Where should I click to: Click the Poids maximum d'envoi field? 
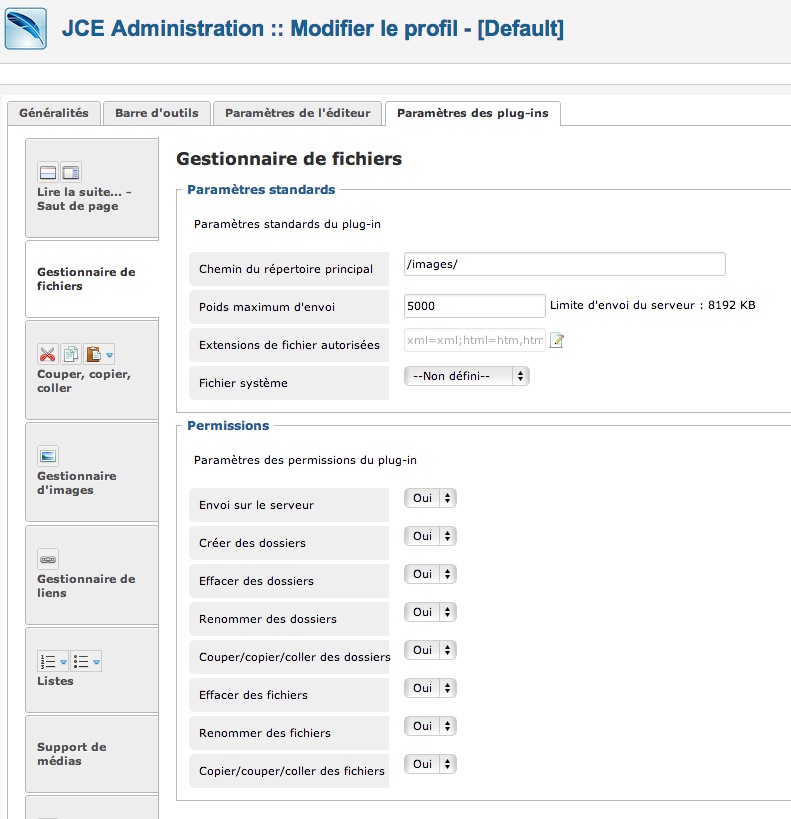[474, 306]
